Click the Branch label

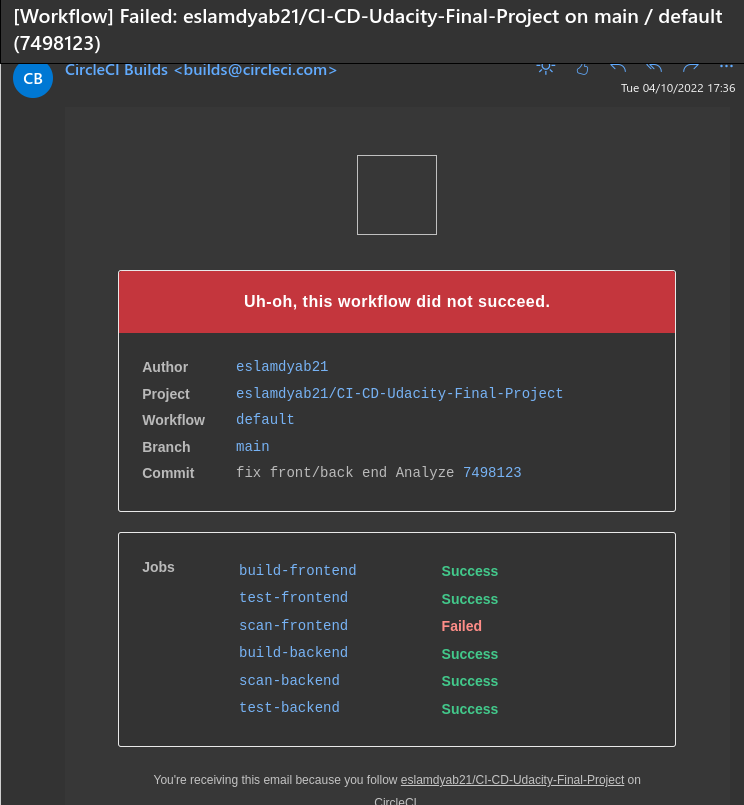[166, 447]
